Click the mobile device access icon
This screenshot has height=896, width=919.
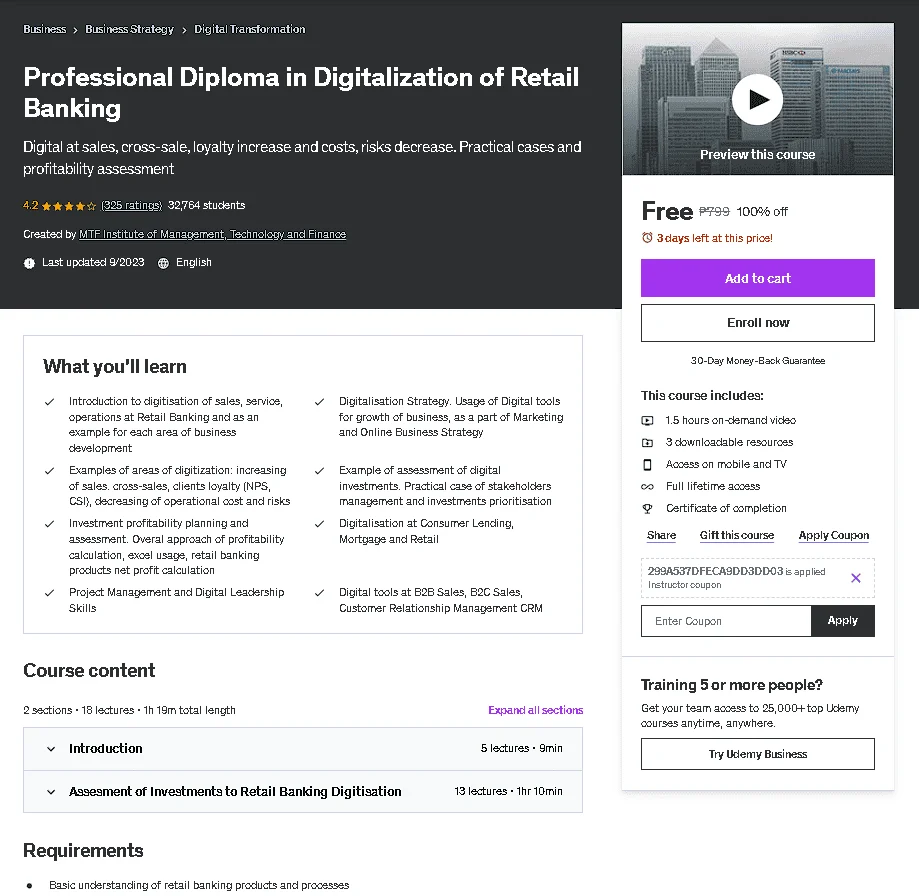pos(647,464)
